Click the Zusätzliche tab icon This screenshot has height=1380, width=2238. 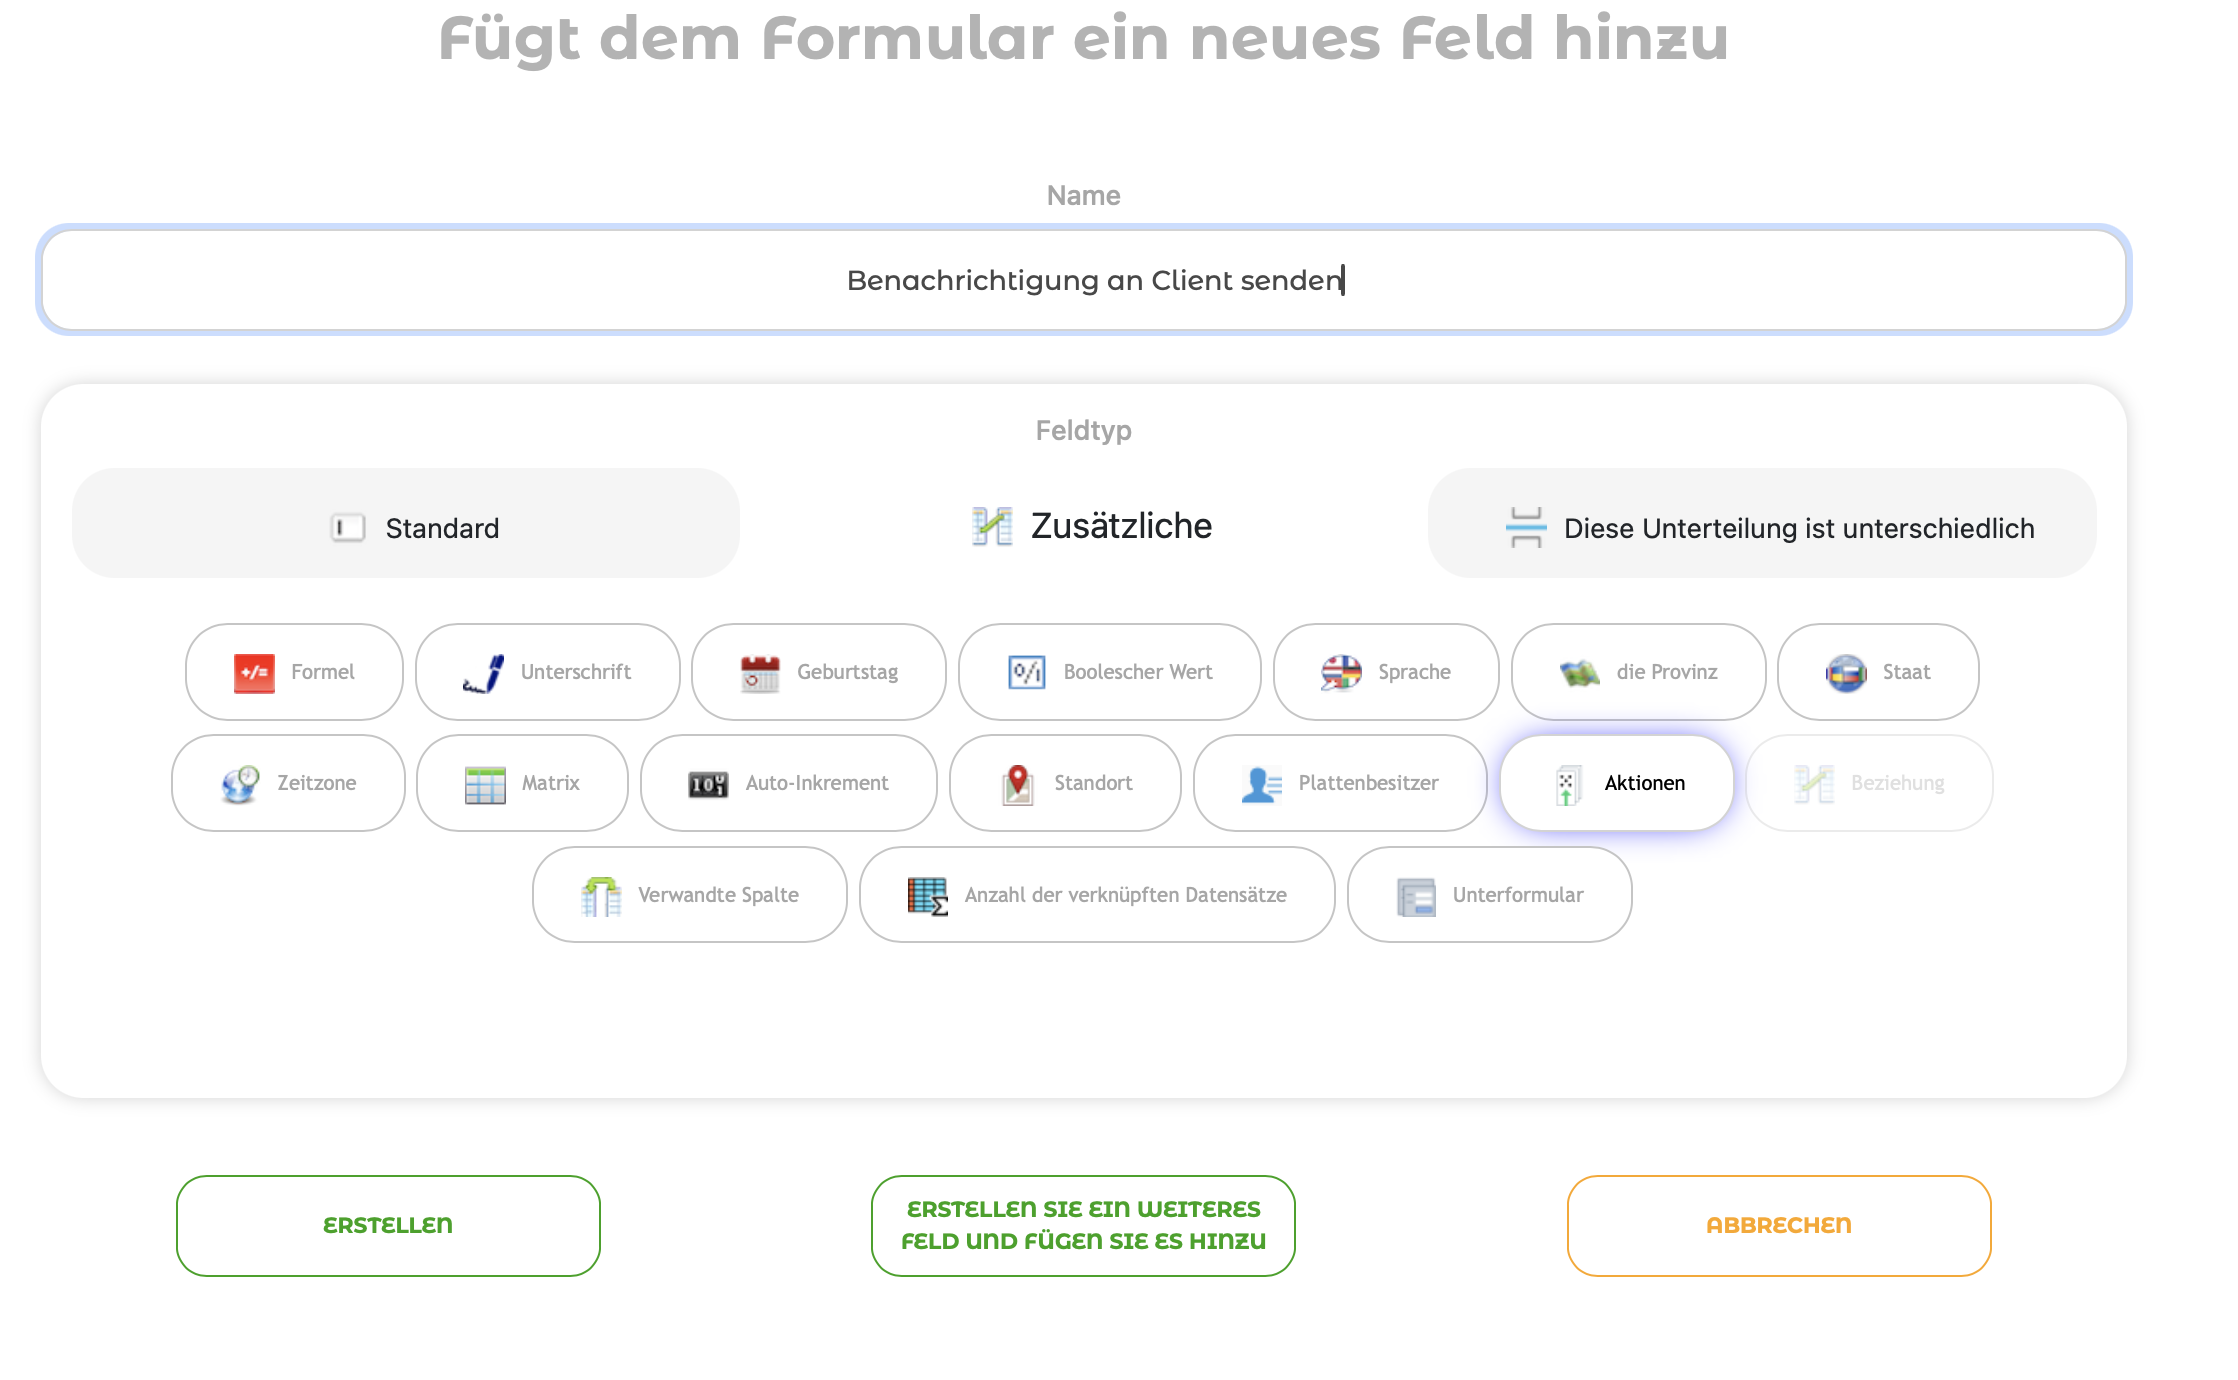coord(992,526)
